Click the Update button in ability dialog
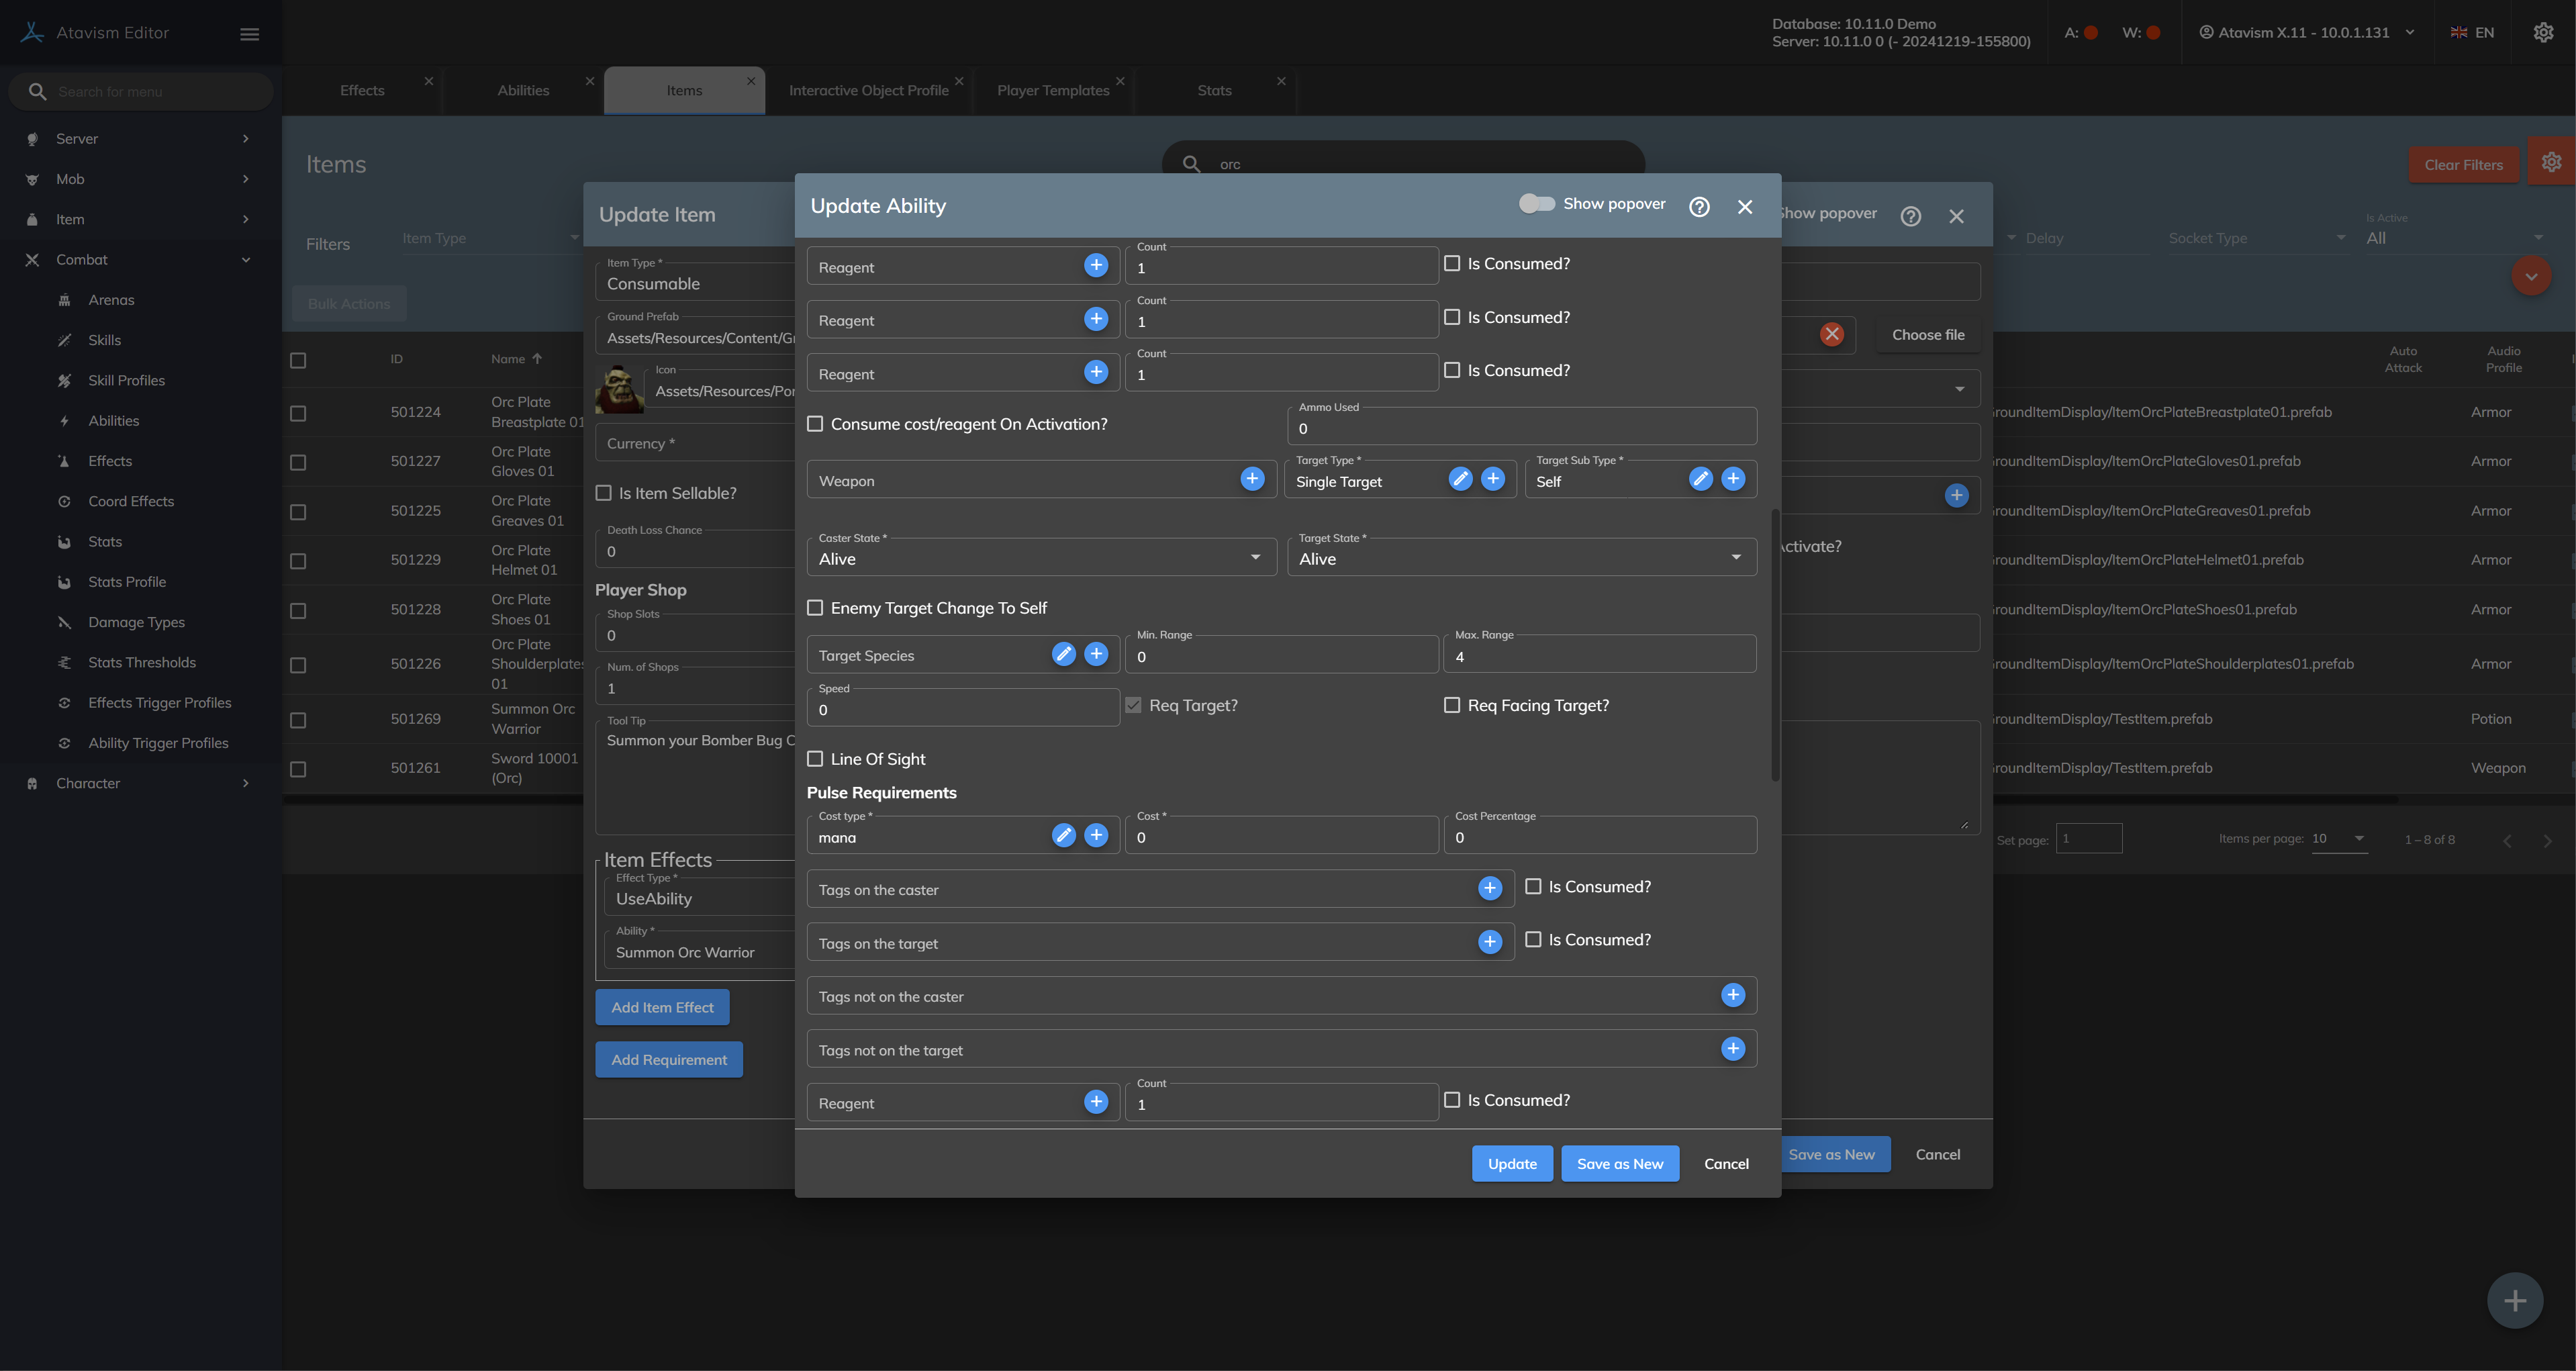Screen dimensions: 2576x1371 point(1511,1163)
